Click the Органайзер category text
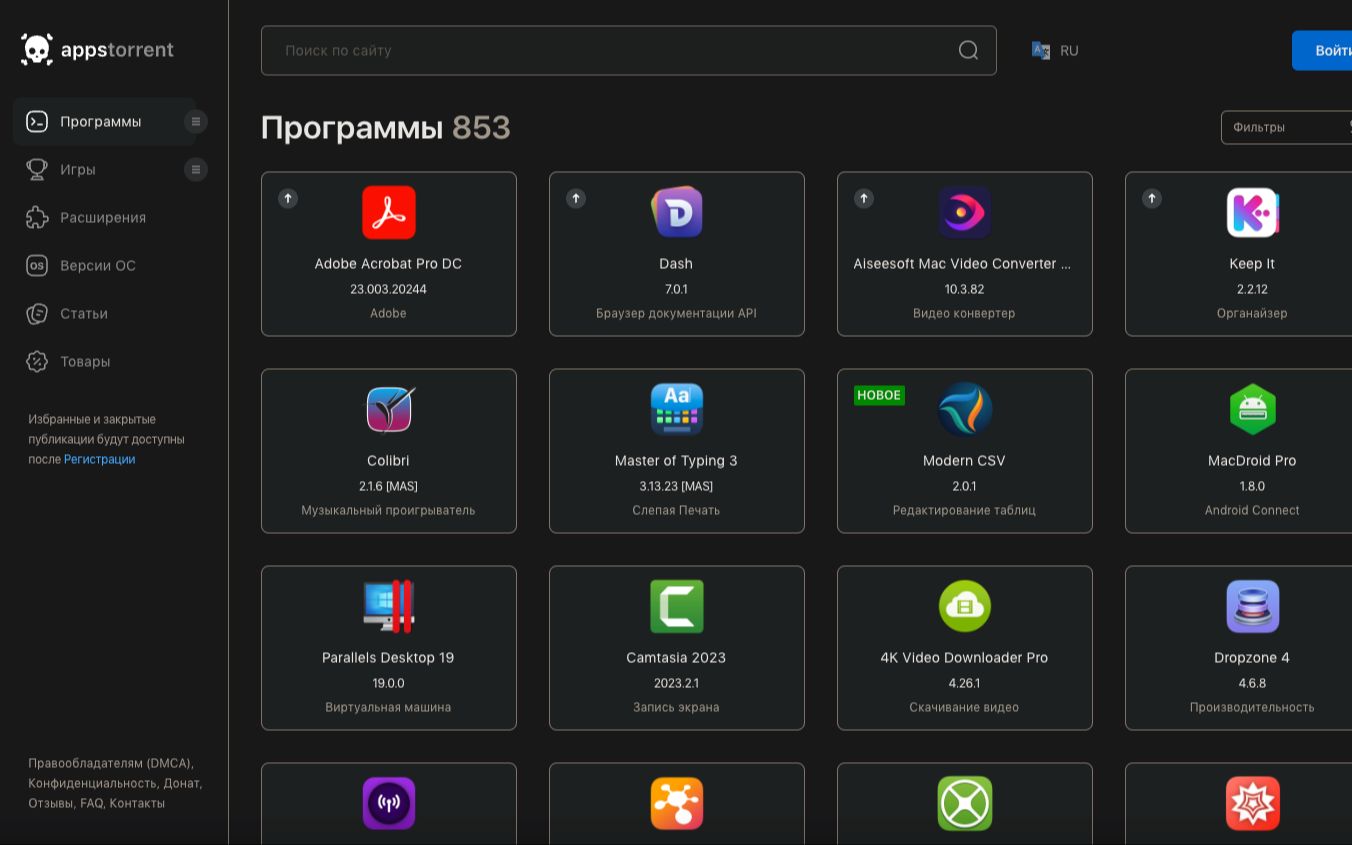 coord(1252,313)
